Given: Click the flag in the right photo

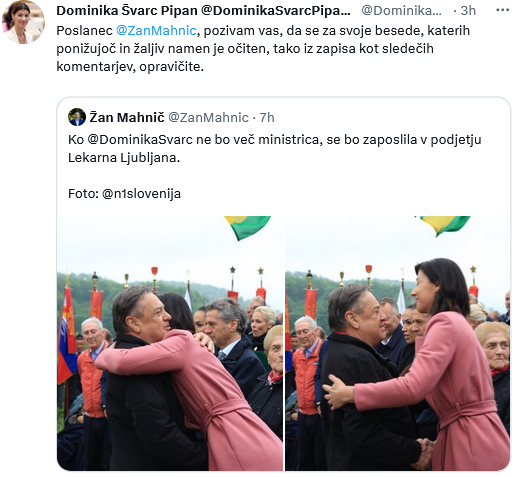Looking at the screenshot, I should [x=444, y=225].
